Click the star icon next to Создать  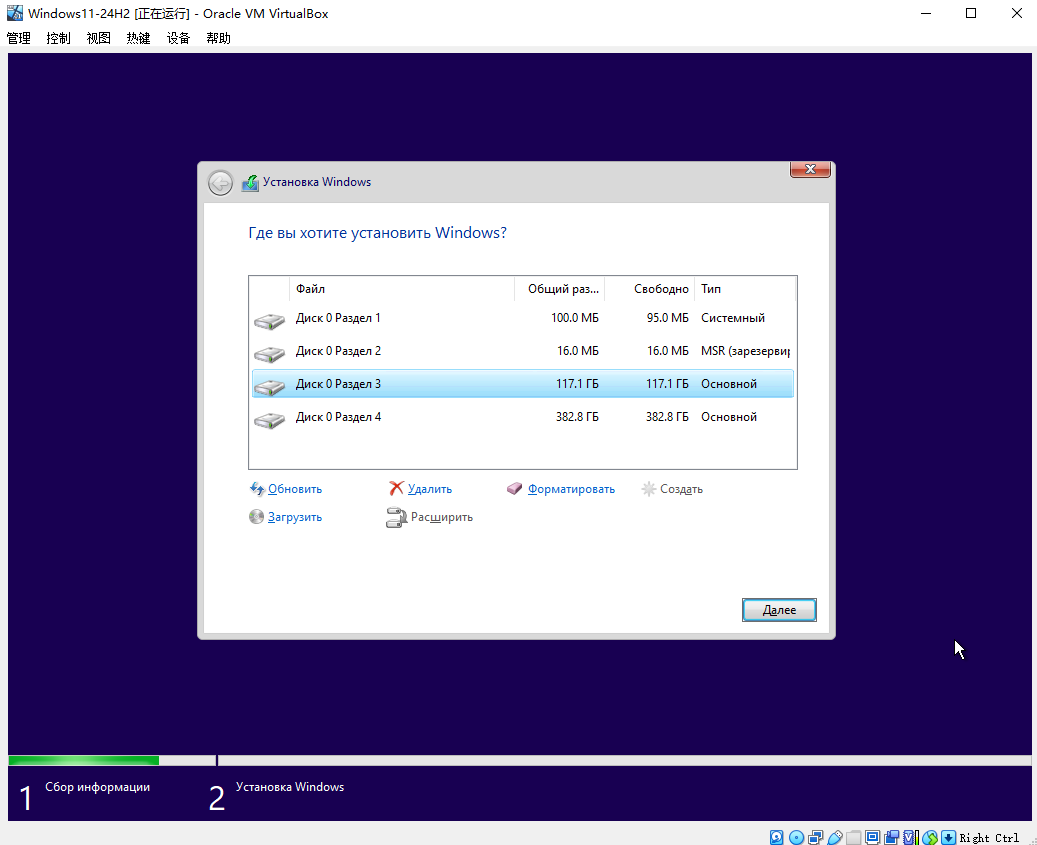(x=649, y=489)
